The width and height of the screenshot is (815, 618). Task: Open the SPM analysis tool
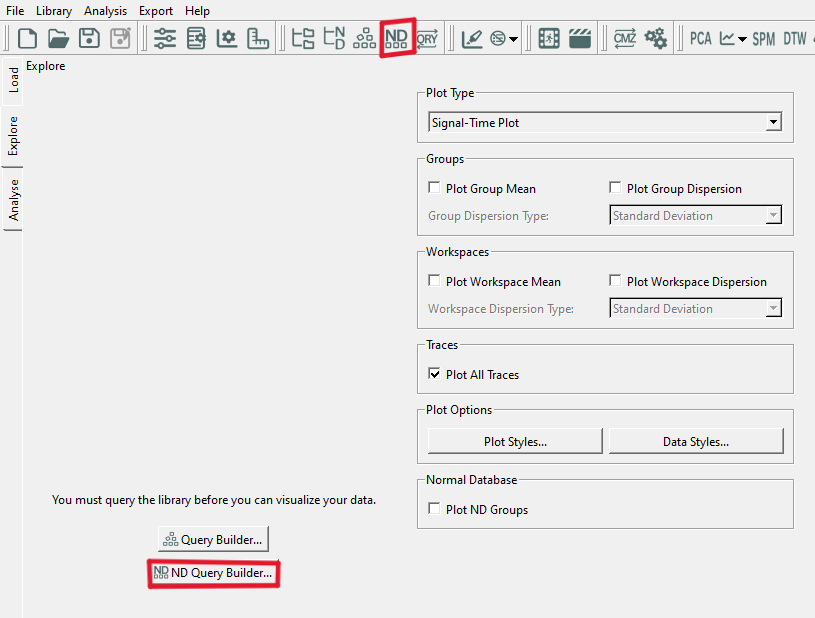764,39
